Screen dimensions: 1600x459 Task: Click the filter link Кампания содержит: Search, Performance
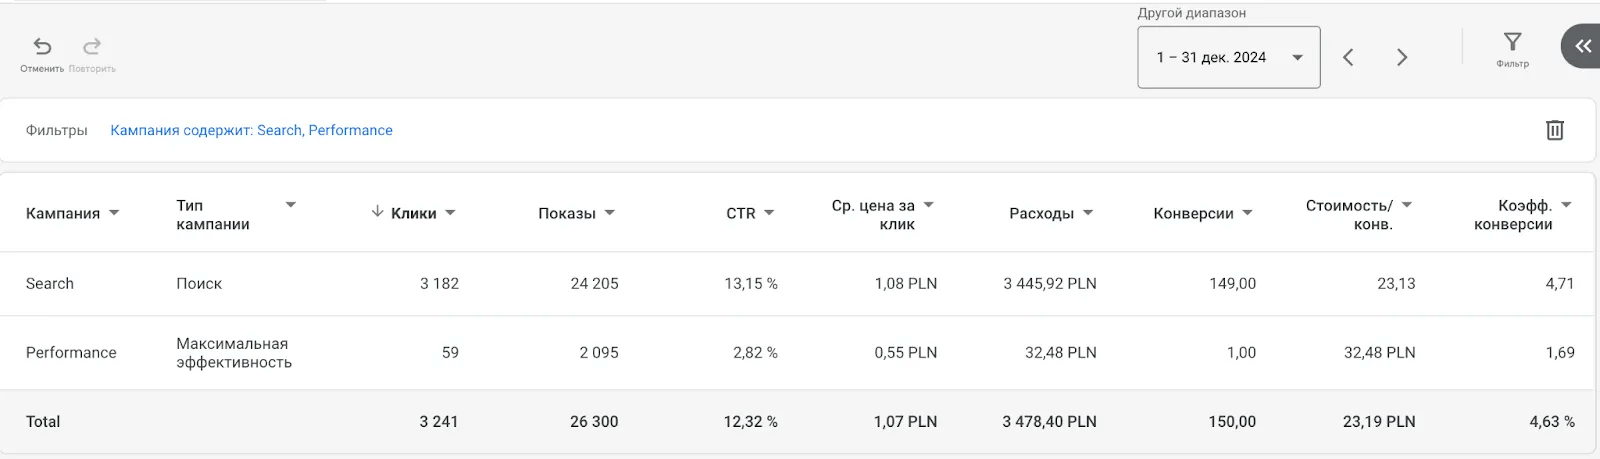[x=251, y=130]
